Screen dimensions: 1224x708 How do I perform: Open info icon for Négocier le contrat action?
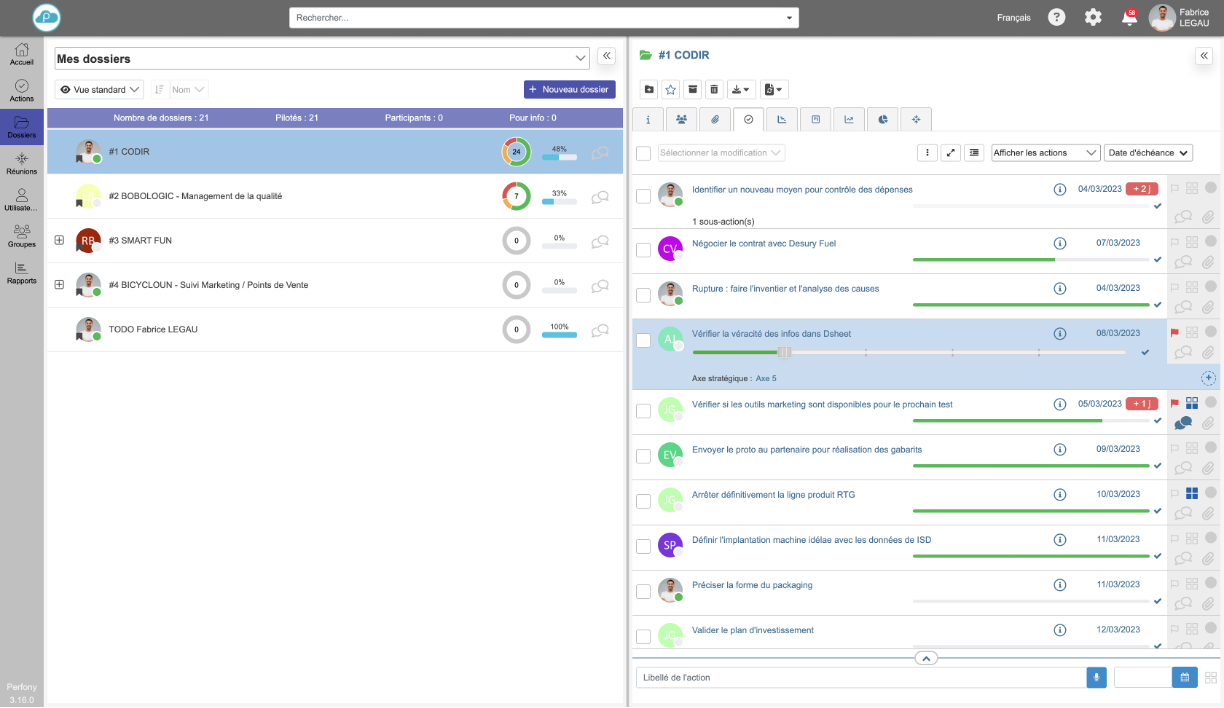[1059, 243]
